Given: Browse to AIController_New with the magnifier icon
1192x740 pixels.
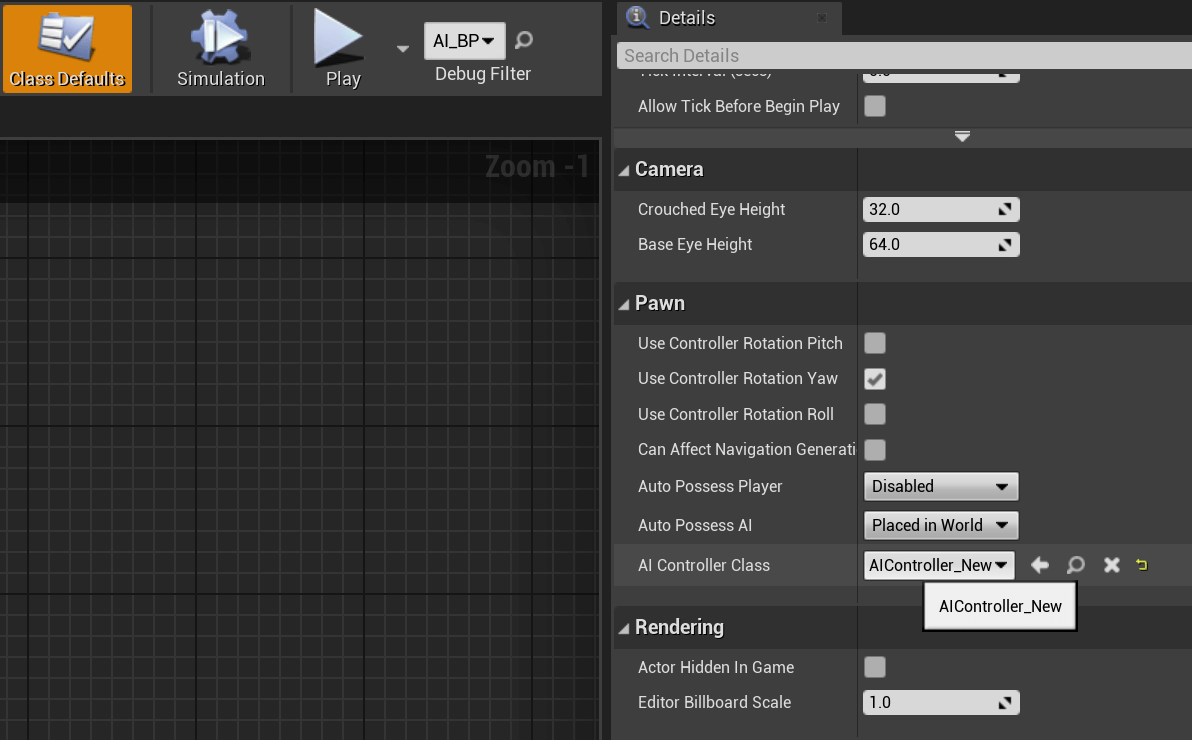Looking at the screenshot, I should [1076, 565].
